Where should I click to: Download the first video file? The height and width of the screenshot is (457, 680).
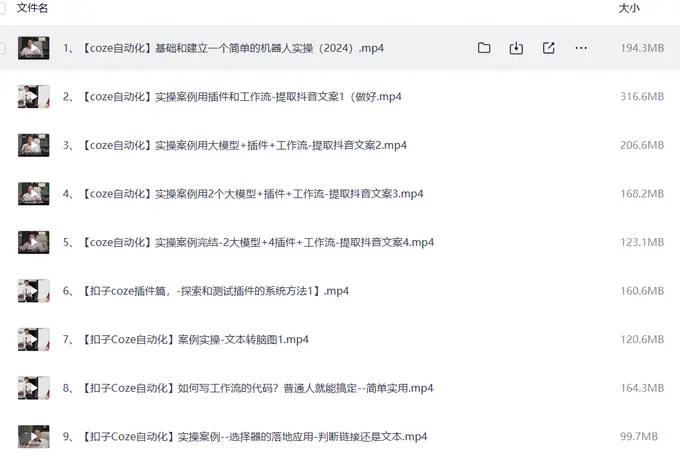point(516,48)
